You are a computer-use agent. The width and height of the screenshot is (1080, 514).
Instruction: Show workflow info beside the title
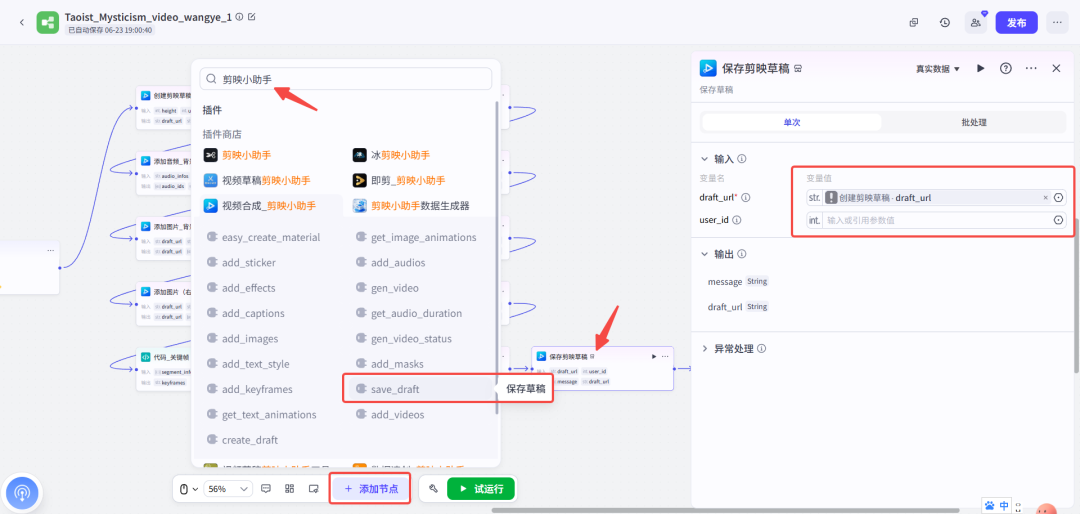239,17
